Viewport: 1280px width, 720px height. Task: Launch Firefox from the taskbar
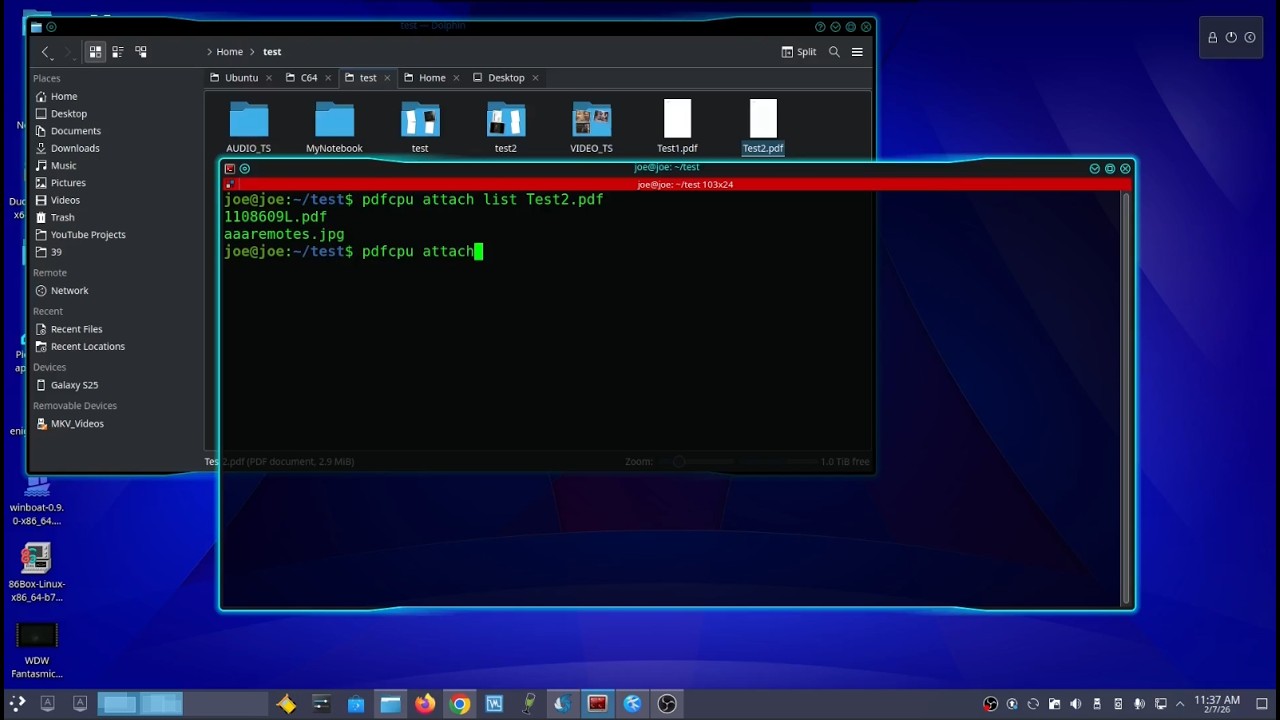[425, 704]
